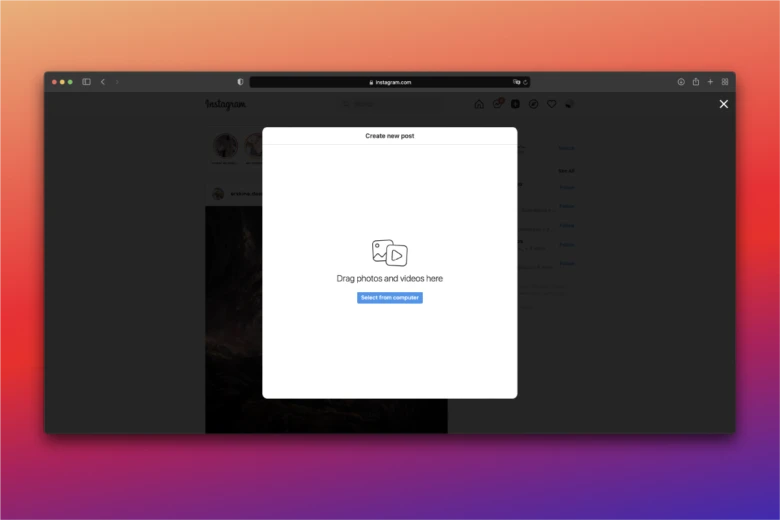Reload the page in Safari

pyautogui.click(x=525, y=82)
